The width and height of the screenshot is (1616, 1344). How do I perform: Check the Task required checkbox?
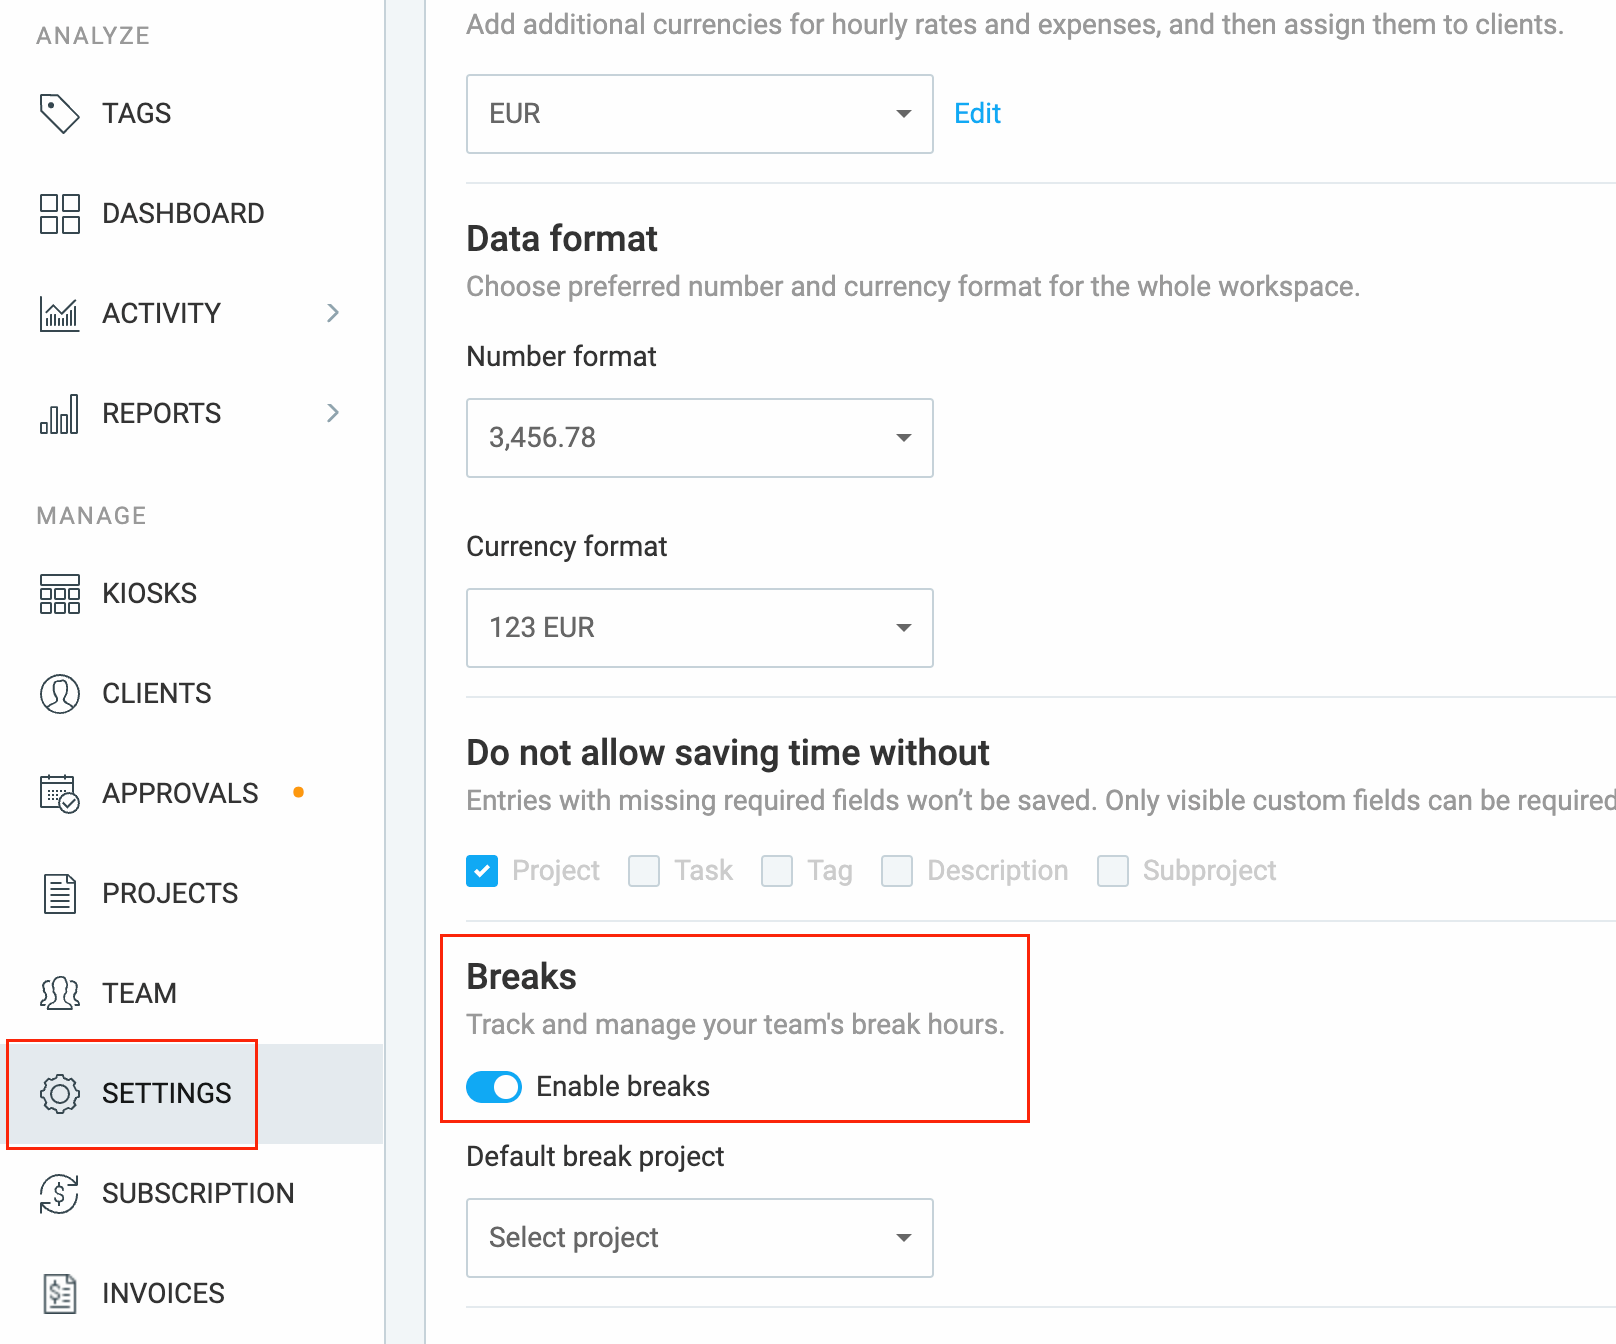[644, 871]
